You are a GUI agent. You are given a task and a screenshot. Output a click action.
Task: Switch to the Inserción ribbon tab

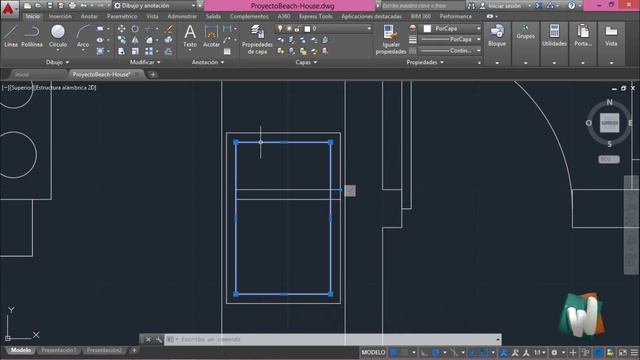pos(60,16)
